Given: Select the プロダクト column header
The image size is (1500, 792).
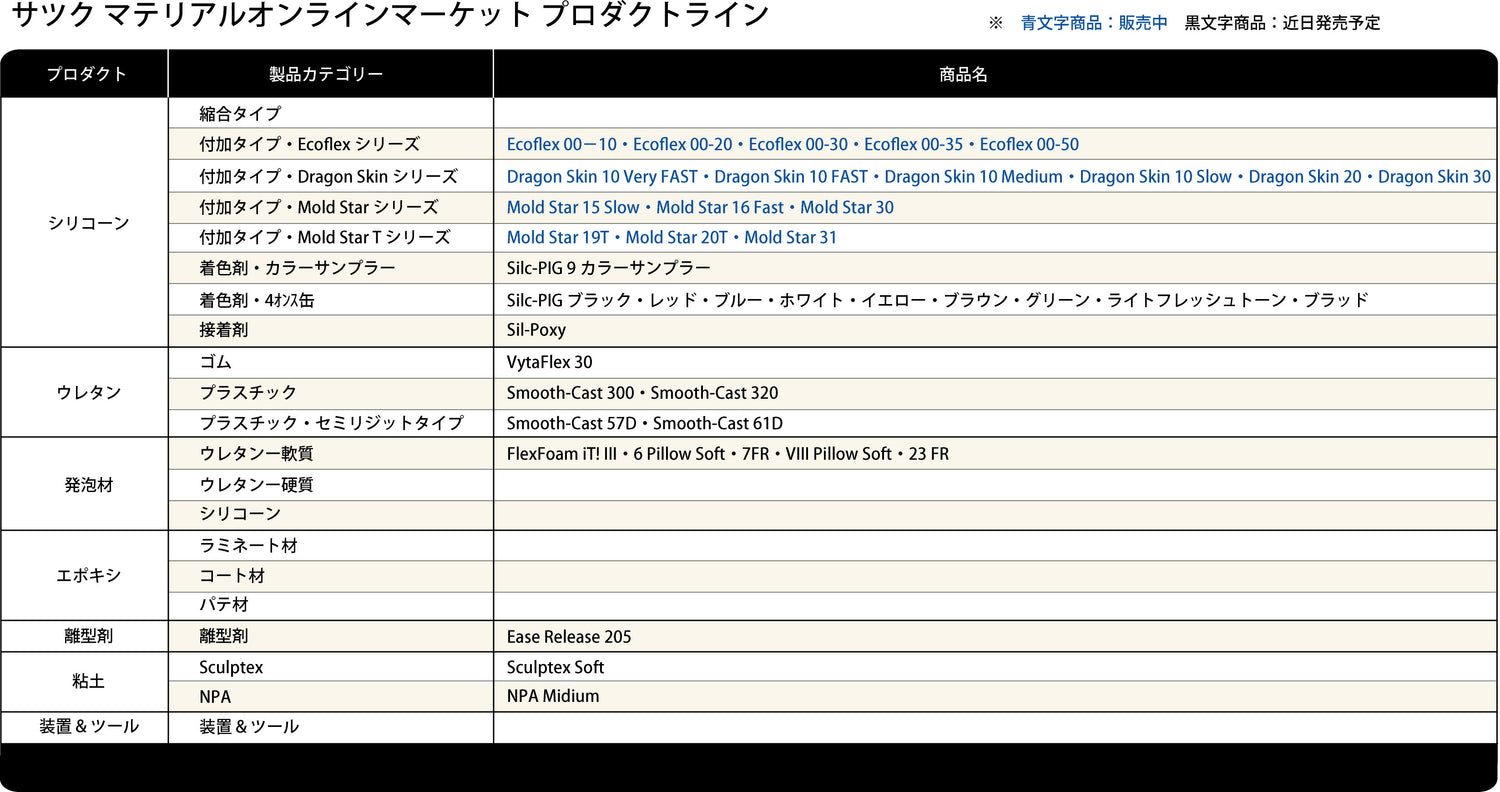Looking at the screenshot, I should (86, 75).
